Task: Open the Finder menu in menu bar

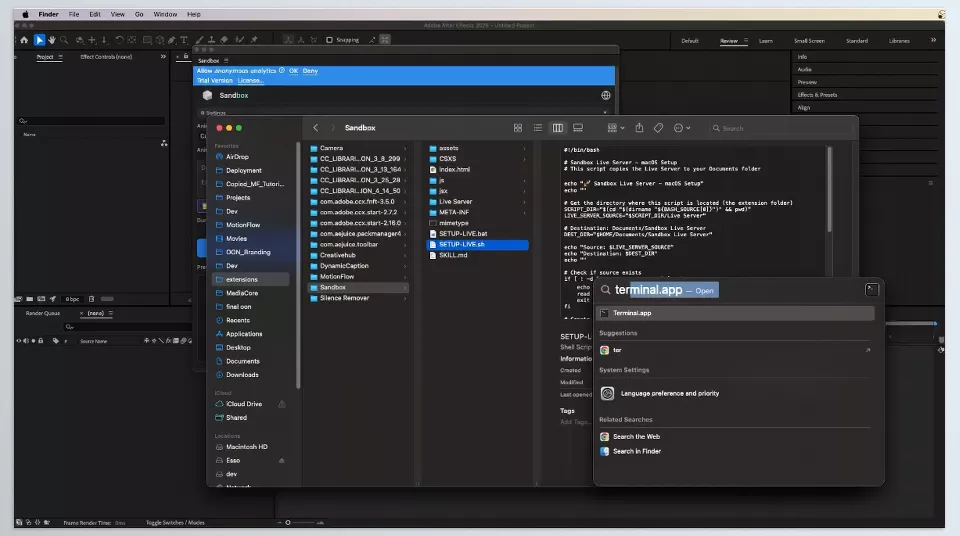Action: 48,14
